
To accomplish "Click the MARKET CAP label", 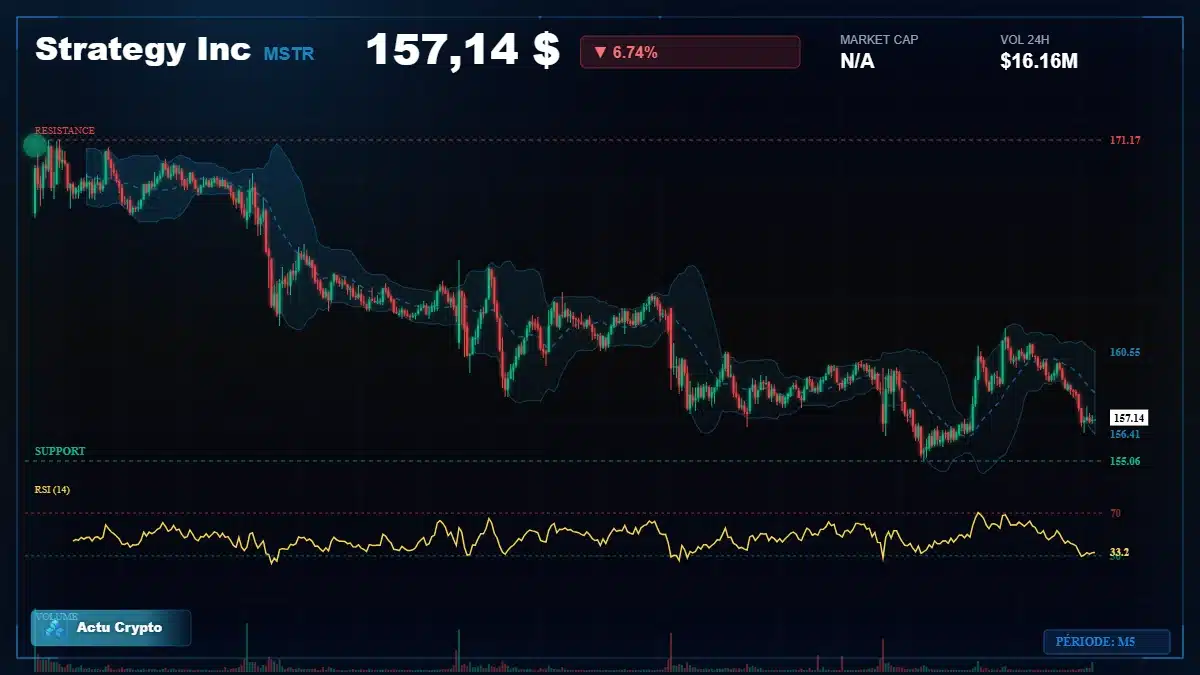I will (x=879, y=40).
